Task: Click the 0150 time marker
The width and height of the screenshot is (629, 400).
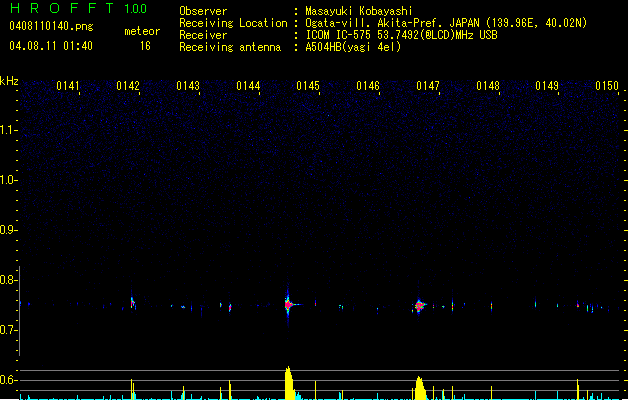Action: coord(607,86)
